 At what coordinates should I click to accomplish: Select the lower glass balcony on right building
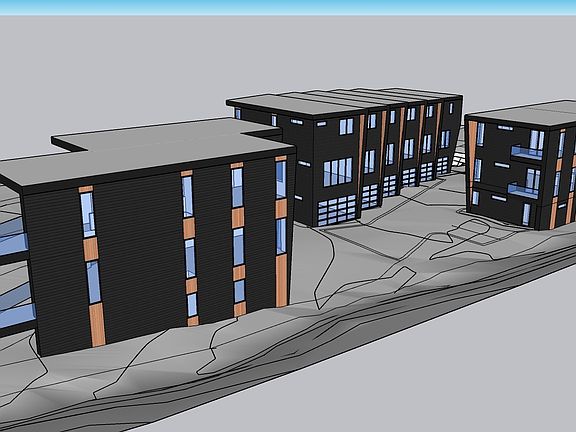523,190
